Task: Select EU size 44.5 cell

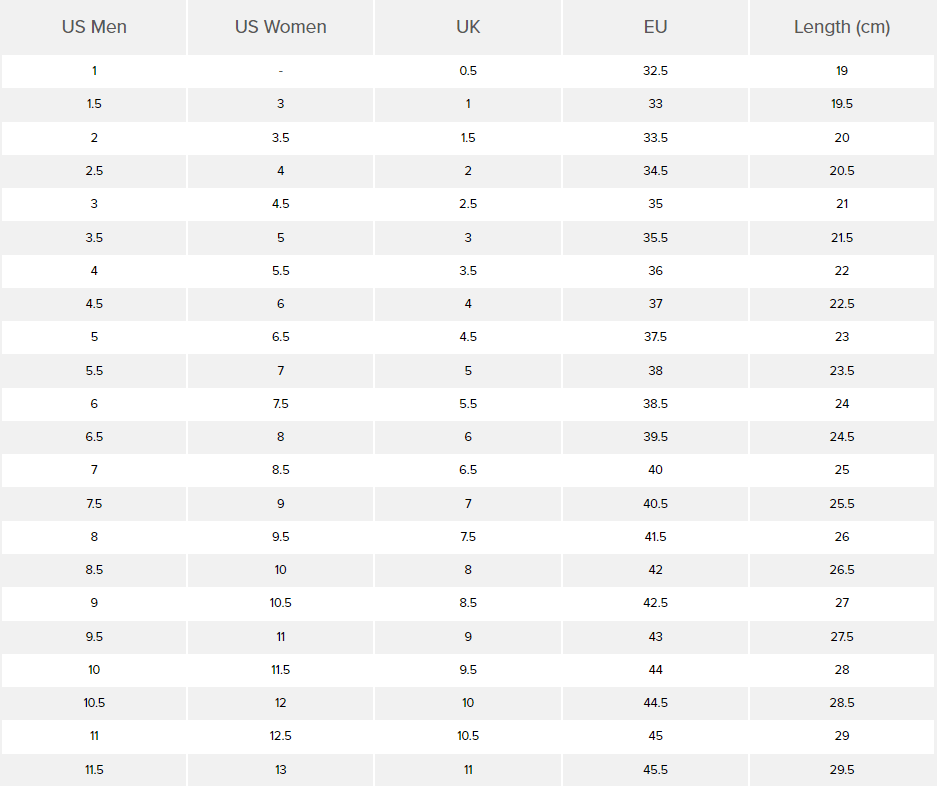Action: [x=655, y=703]
